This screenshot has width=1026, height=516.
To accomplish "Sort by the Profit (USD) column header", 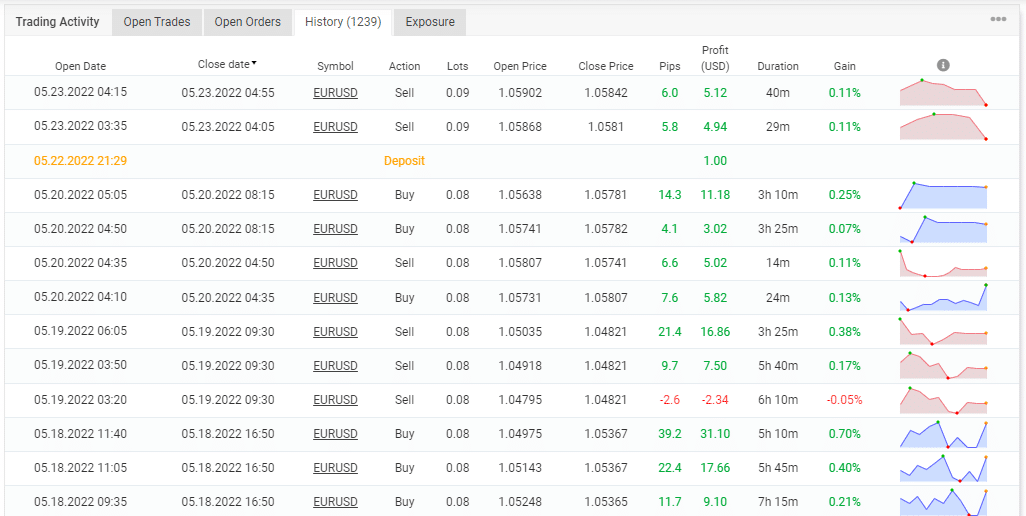I will pyautogui.click(x=715, y=58).
